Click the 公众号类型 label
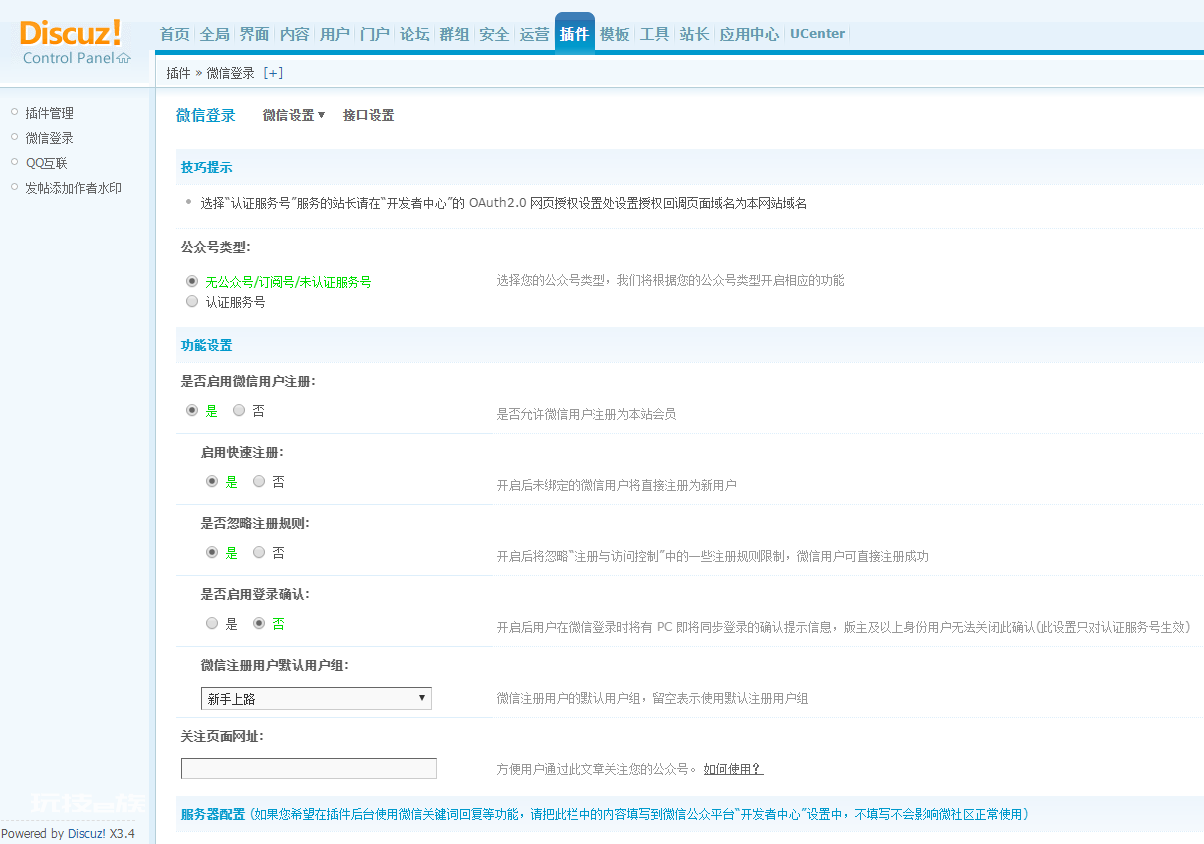 click(x=215, y=246)
